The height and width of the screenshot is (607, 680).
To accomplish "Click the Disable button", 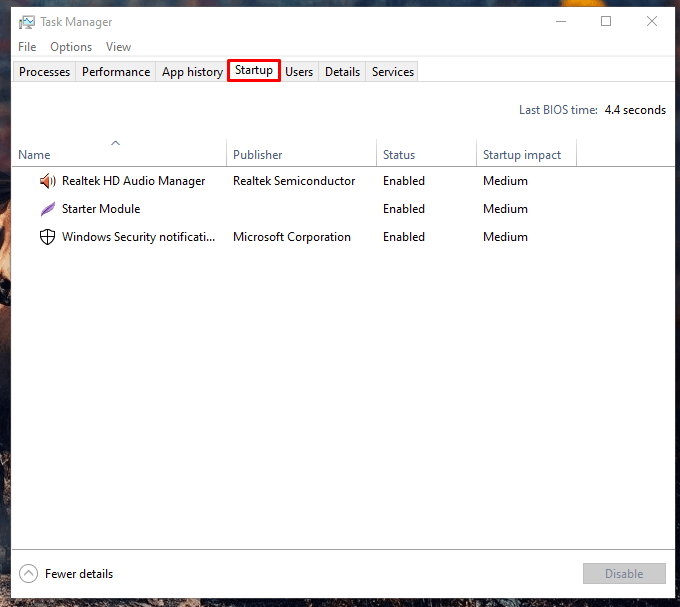I will pos(624,574).
